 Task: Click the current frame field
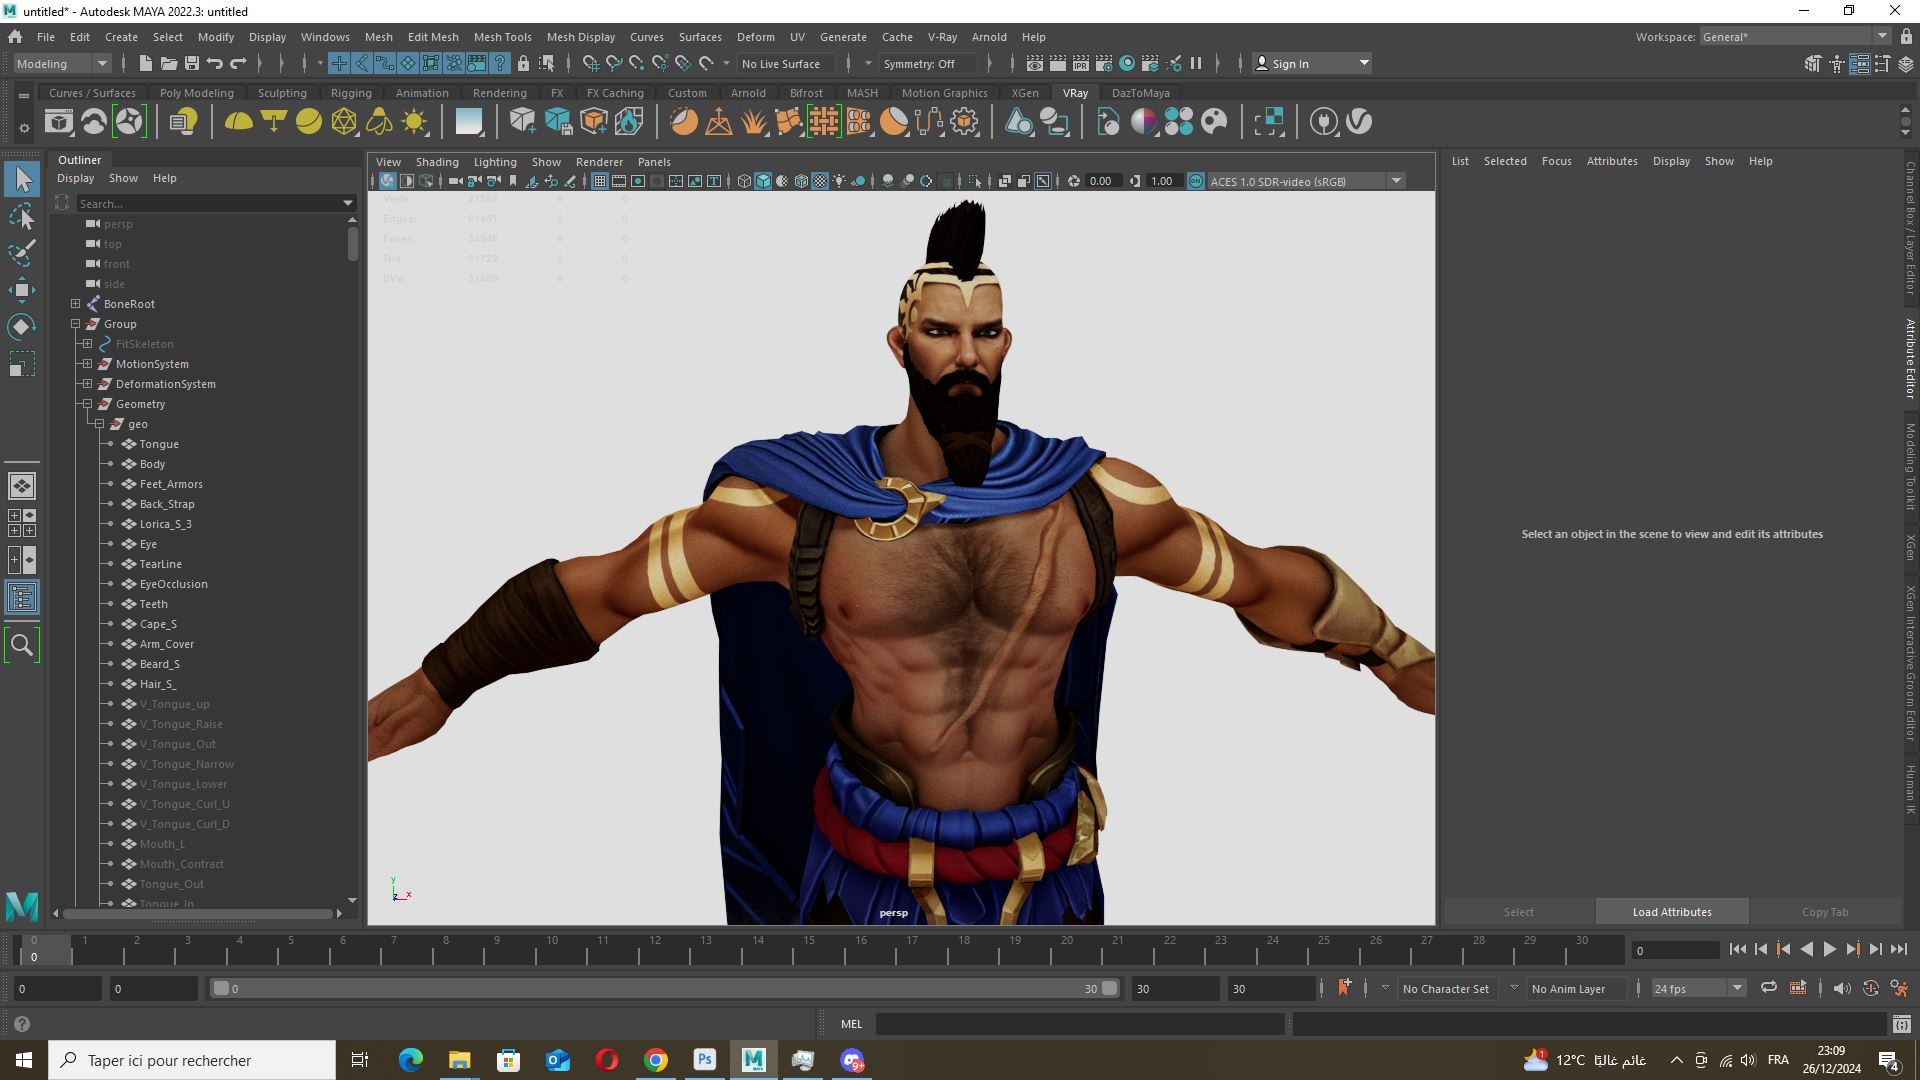pyautogui.click(x=1675, y=950)
